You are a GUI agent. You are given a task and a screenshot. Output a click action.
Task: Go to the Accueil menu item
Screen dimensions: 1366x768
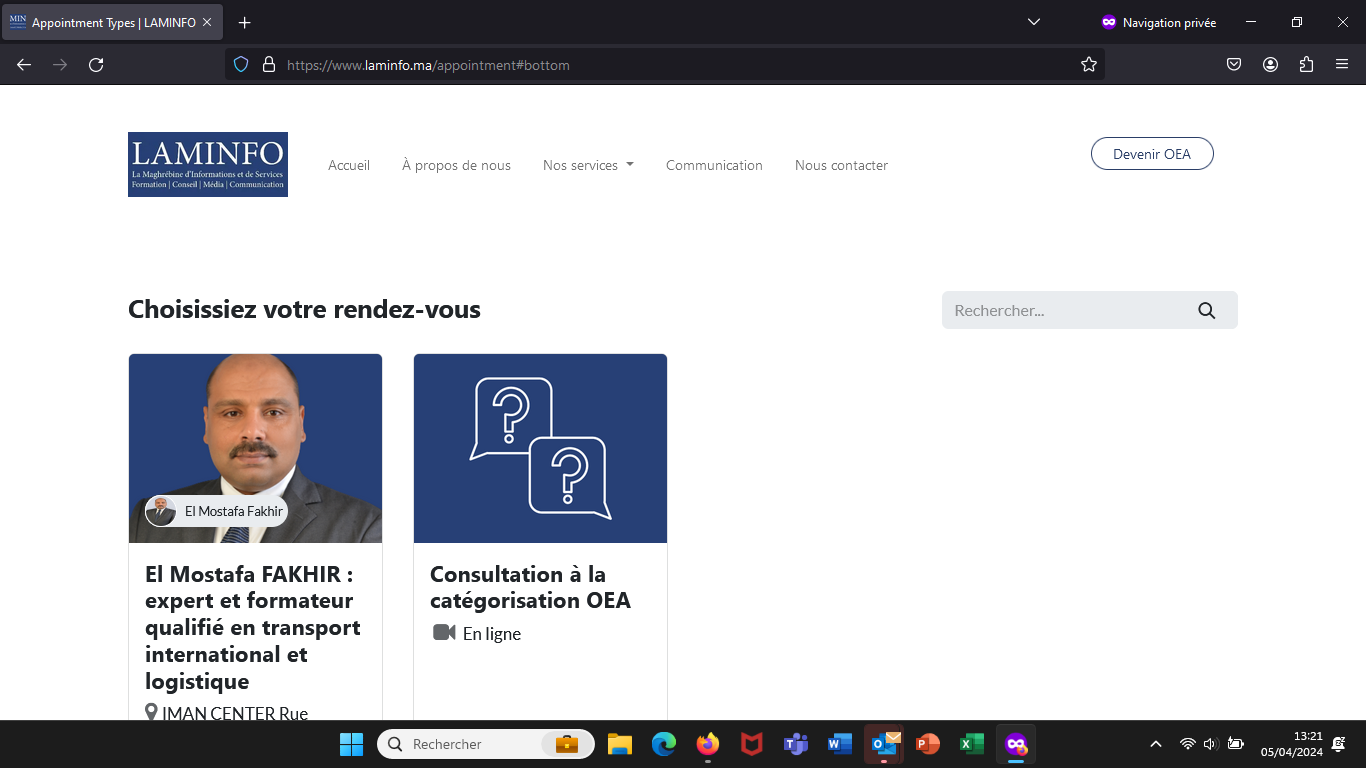349,166
